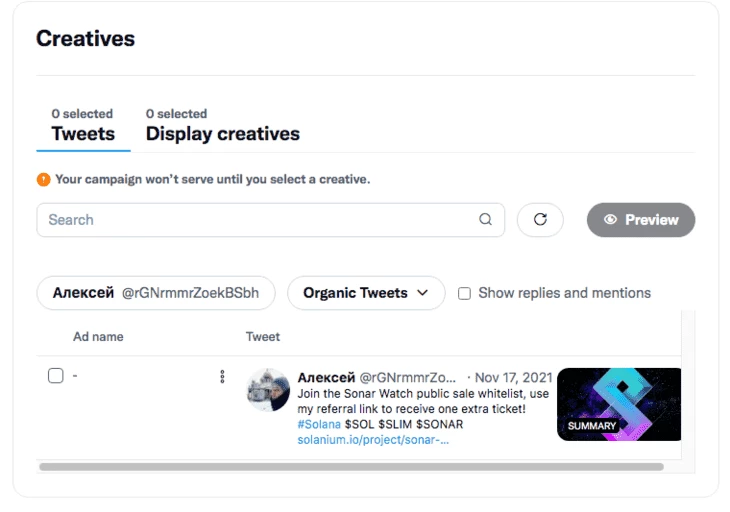
Task: Click the horizontal scrollbar
Action: pyautogui.click(x=351, y=467)
